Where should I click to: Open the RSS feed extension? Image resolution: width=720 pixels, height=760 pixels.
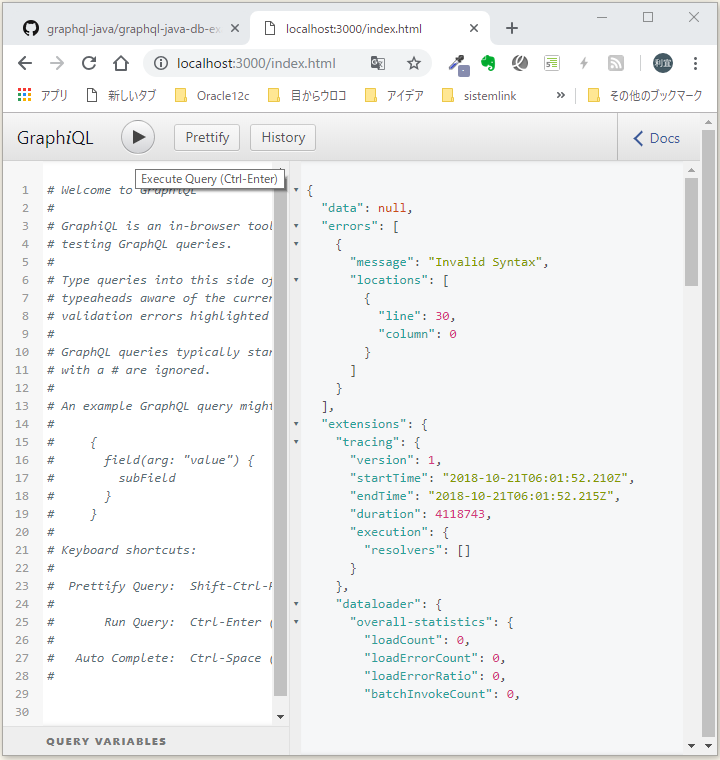pyautogui.click(x=616, y=63)
